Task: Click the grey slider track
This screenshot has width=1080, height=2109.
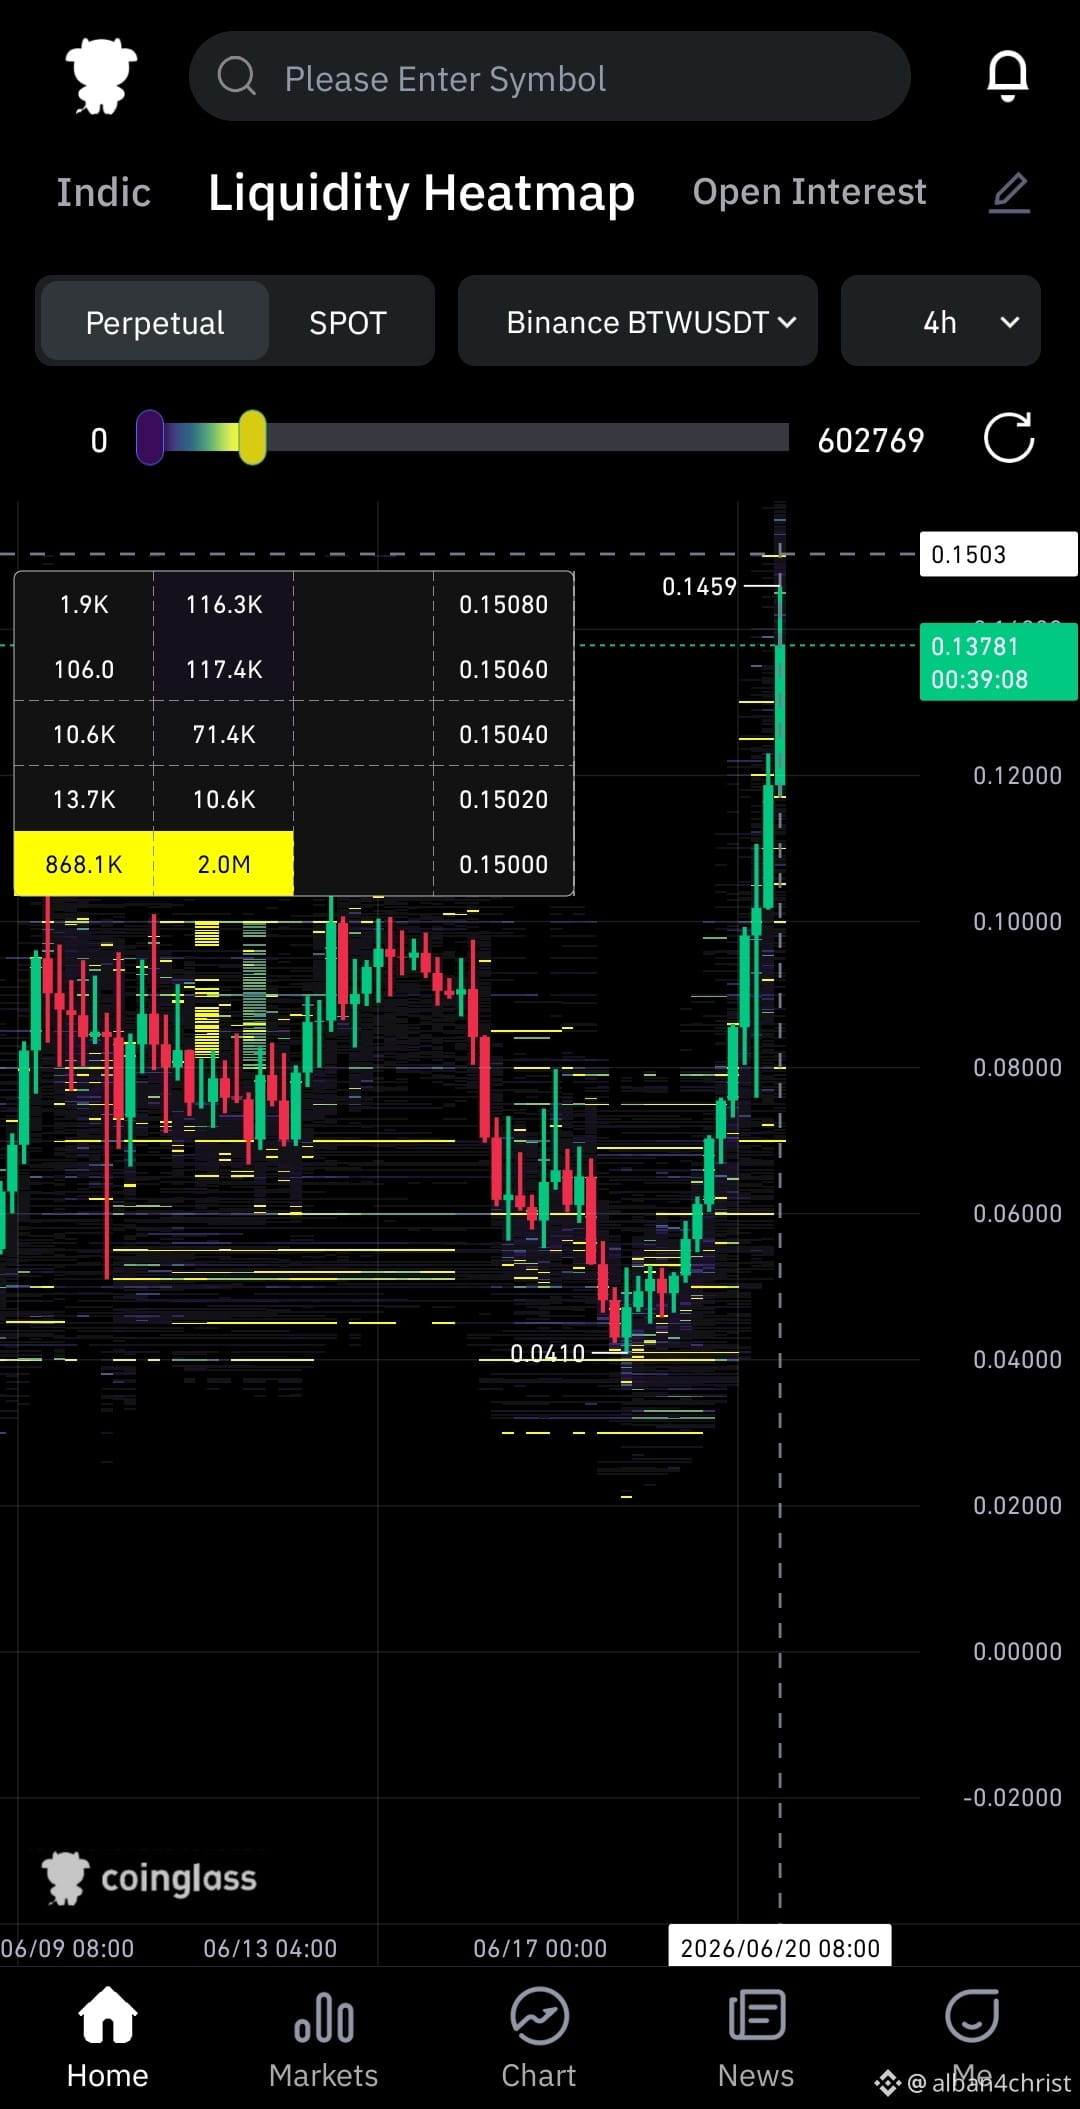Action: tap(527, 438)
